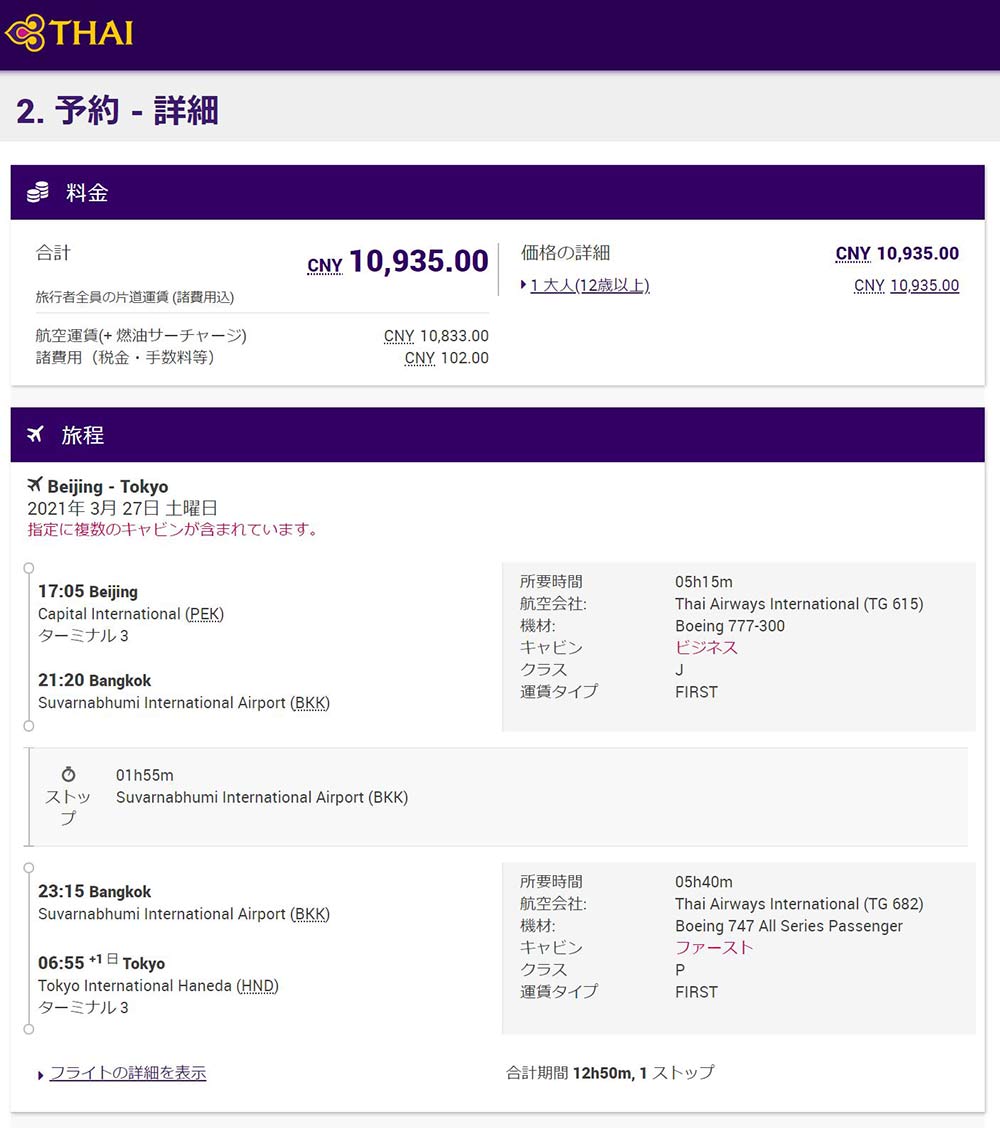
Task: Click the 01h55m stopover duration
Action: (x=145, y=776)
